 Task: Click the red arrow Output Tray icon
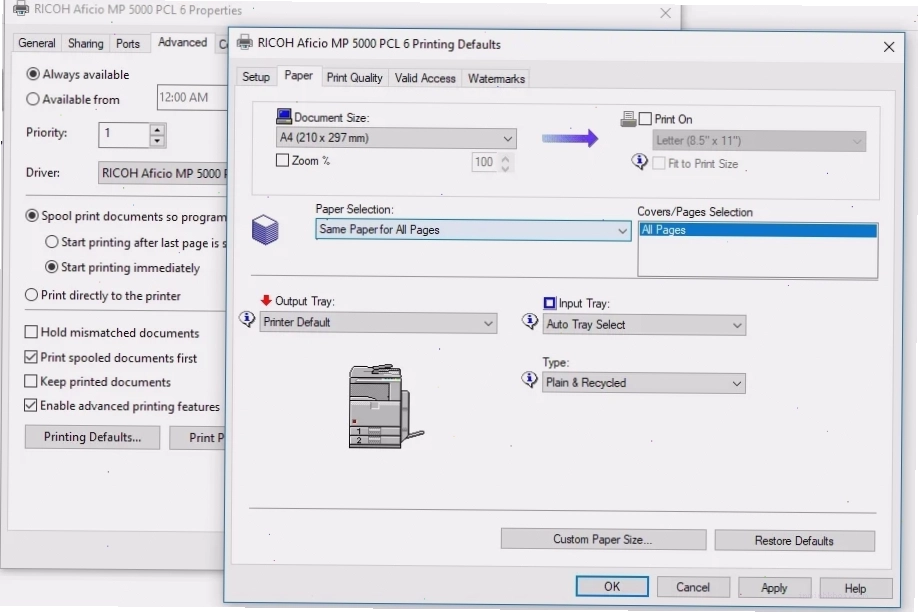(266, 300)
